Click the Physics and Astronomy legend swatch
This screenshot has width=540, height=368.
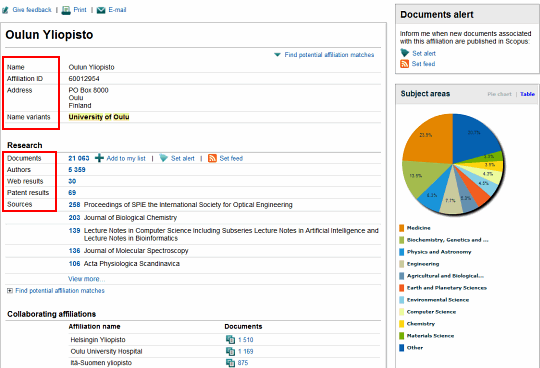(x=402, y=252)
